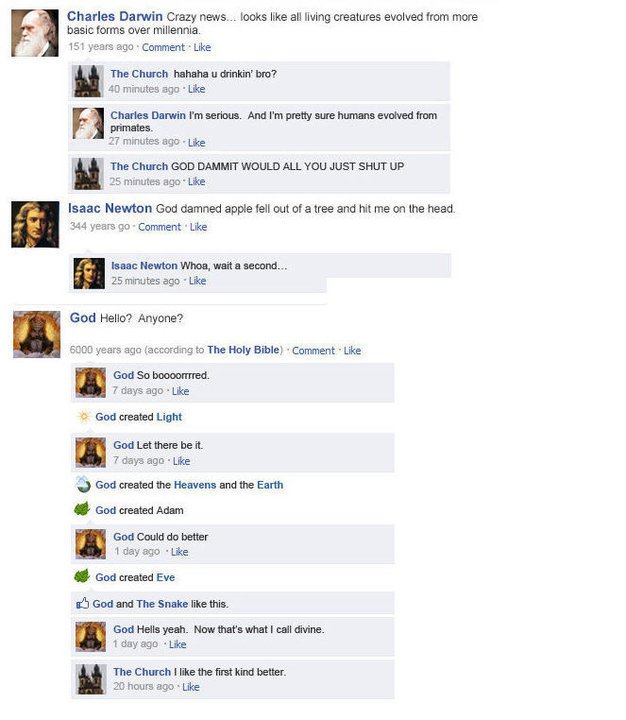The height and width of the screenshot is (720, 626).
Task: Click God's large profile avatar
Action: pyautogui.click(x=37, y=334)
